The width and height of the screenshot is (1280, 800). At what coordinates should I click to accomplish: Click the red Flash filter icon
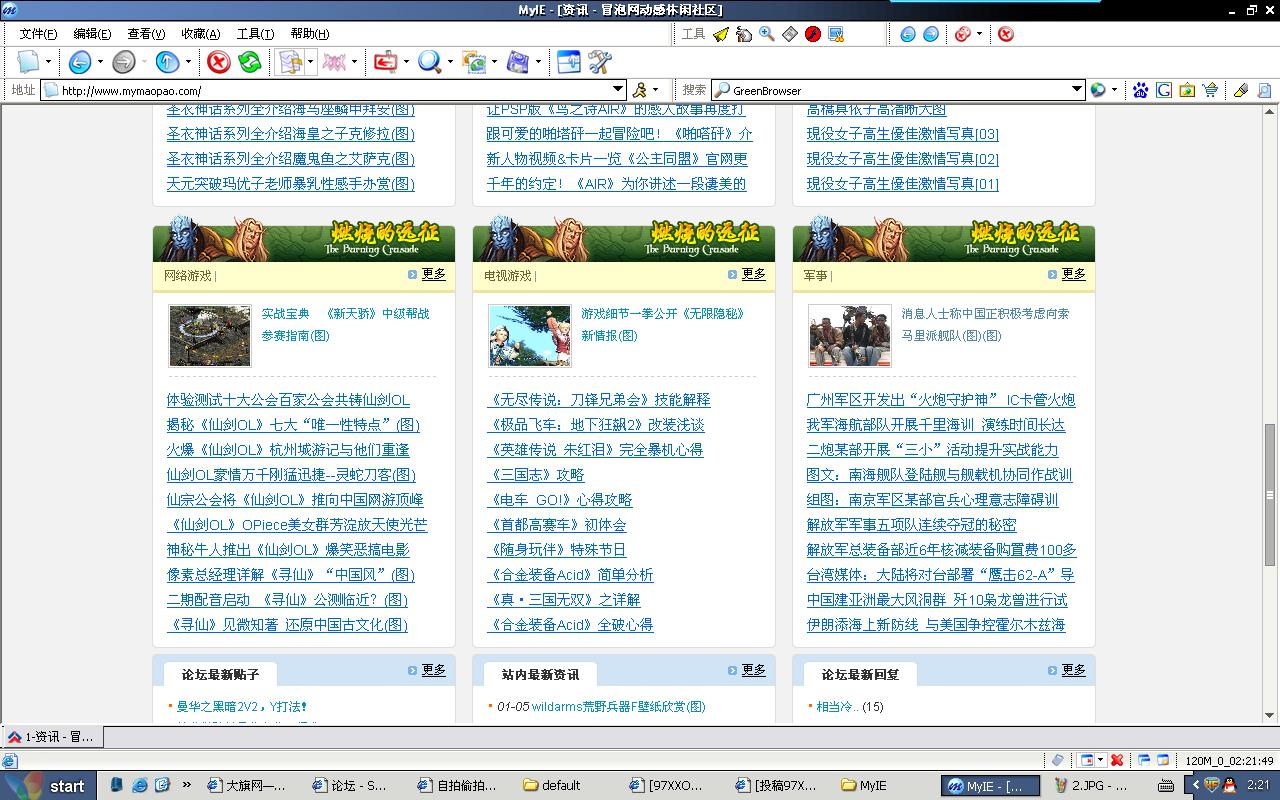[813, 34]
